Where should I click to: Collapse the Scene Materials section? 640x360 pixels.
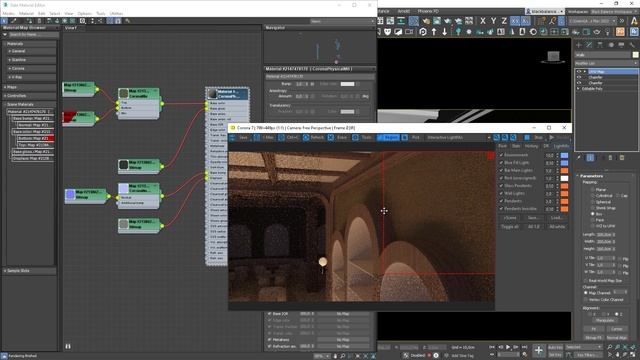pos(29,104)
